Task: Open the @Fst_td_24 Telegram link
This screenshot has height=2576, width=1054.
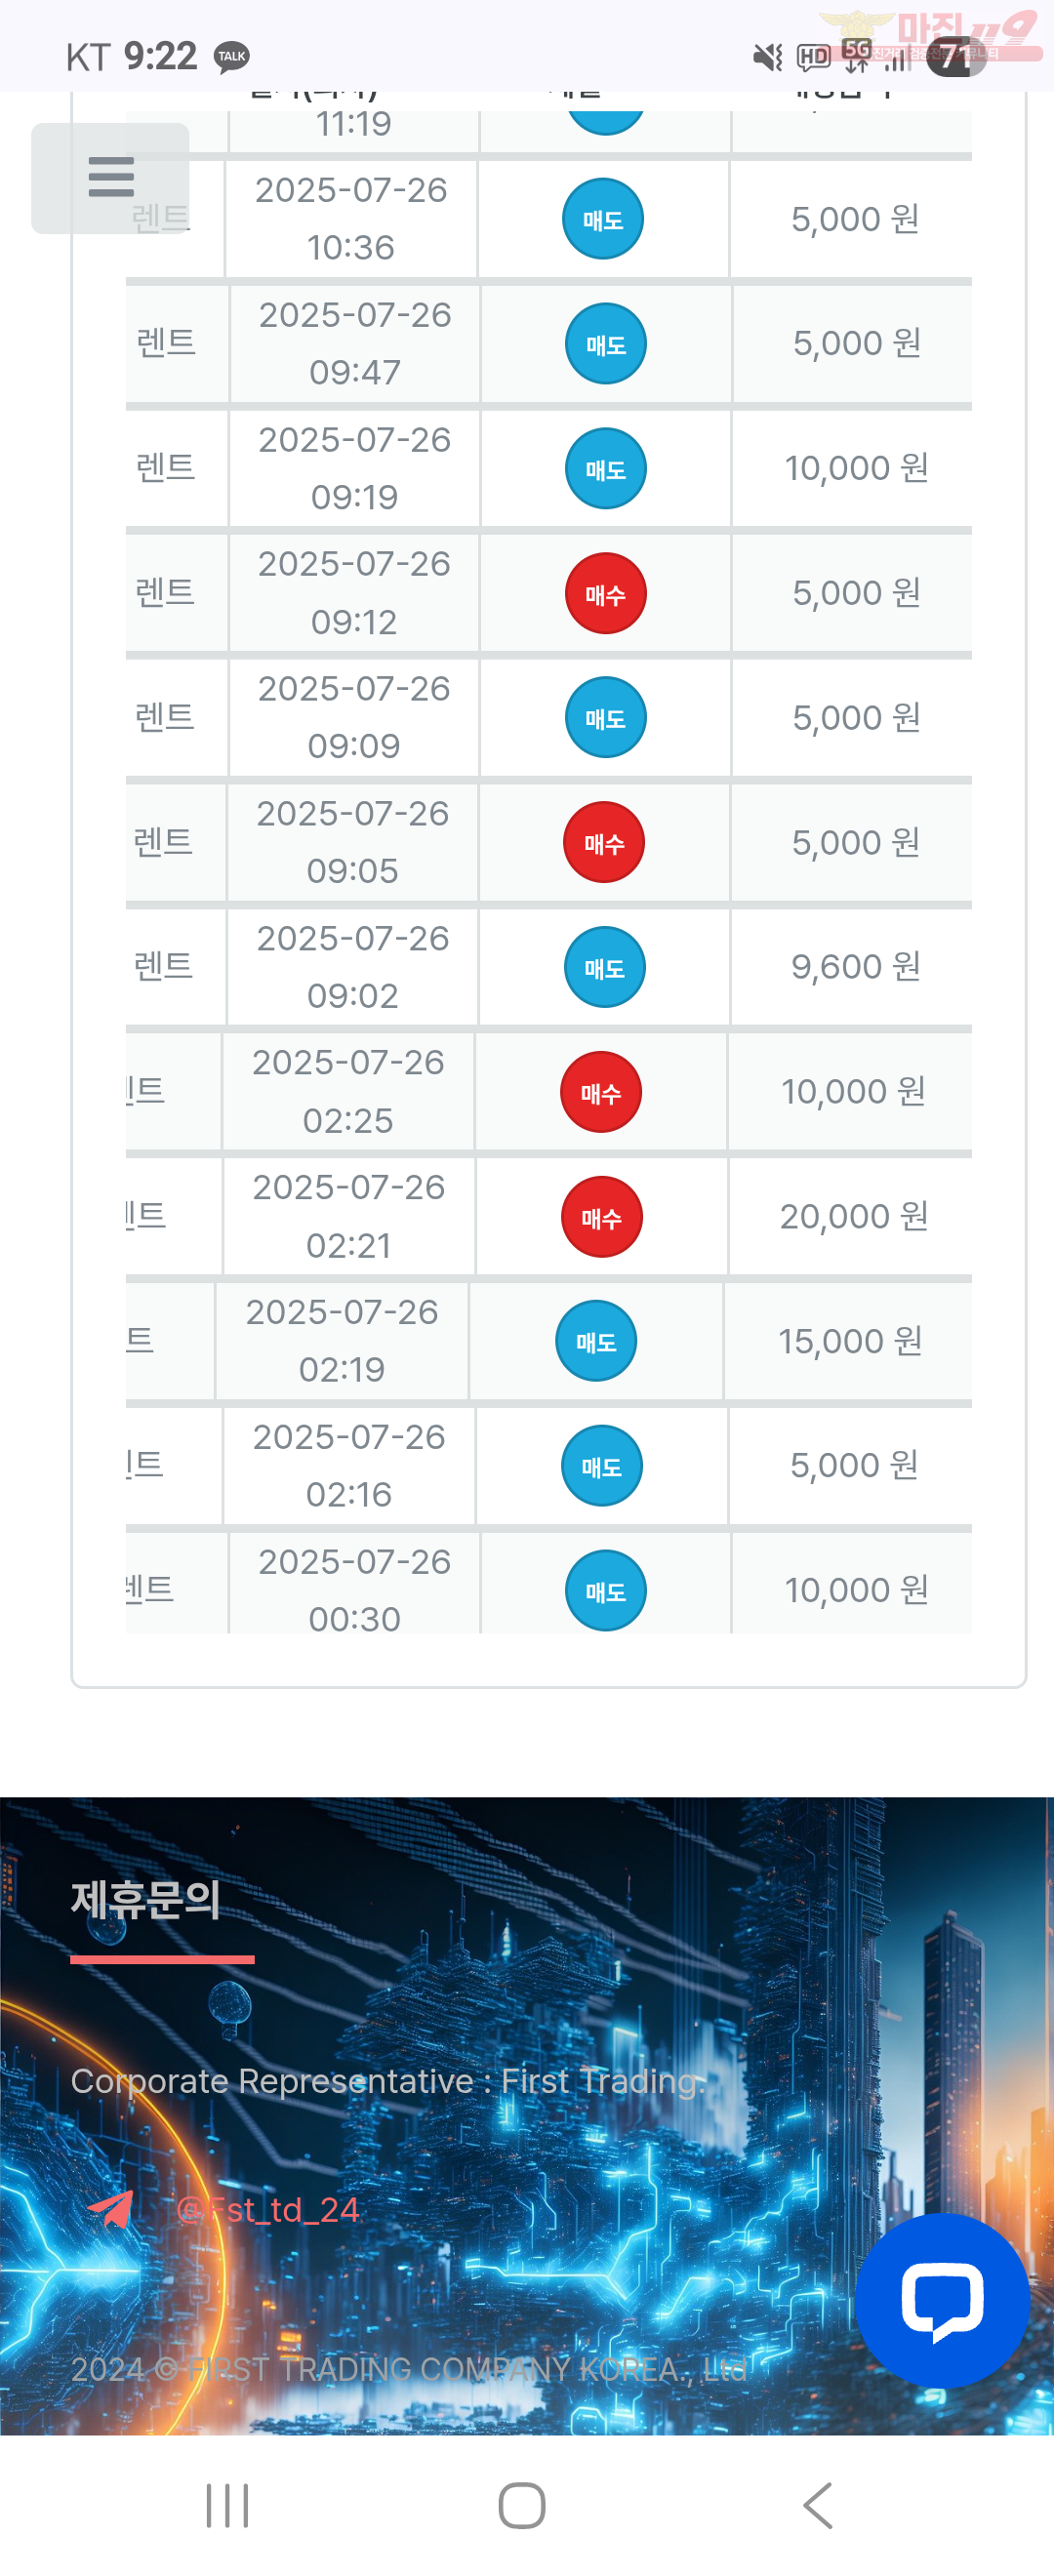Action: 267,2210
